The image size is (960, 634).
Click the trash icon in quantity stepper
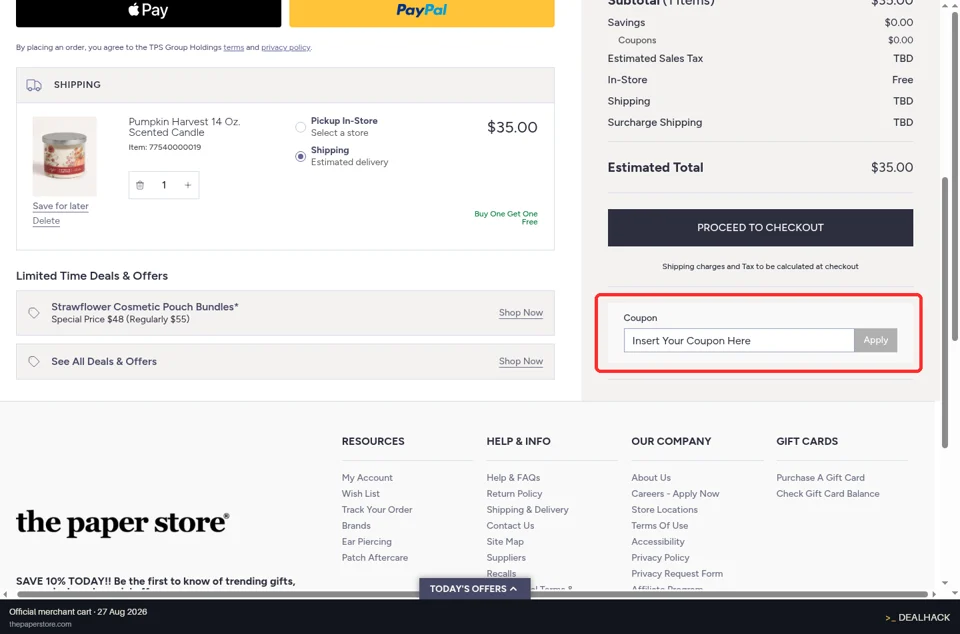[x=140, y=185]
